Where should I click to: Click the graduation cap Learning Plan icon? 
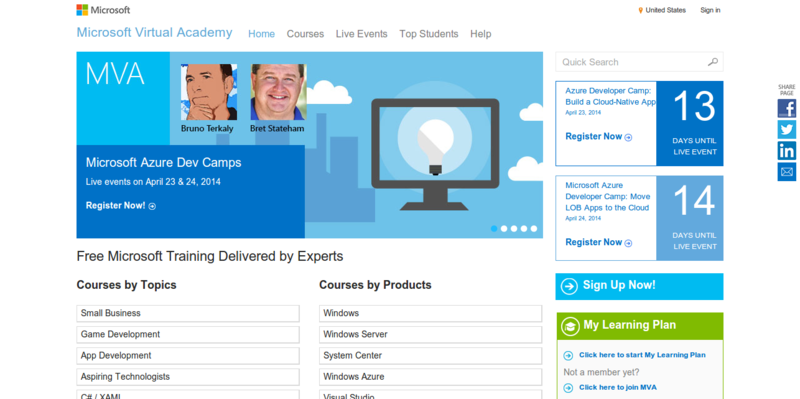(570, 326)
